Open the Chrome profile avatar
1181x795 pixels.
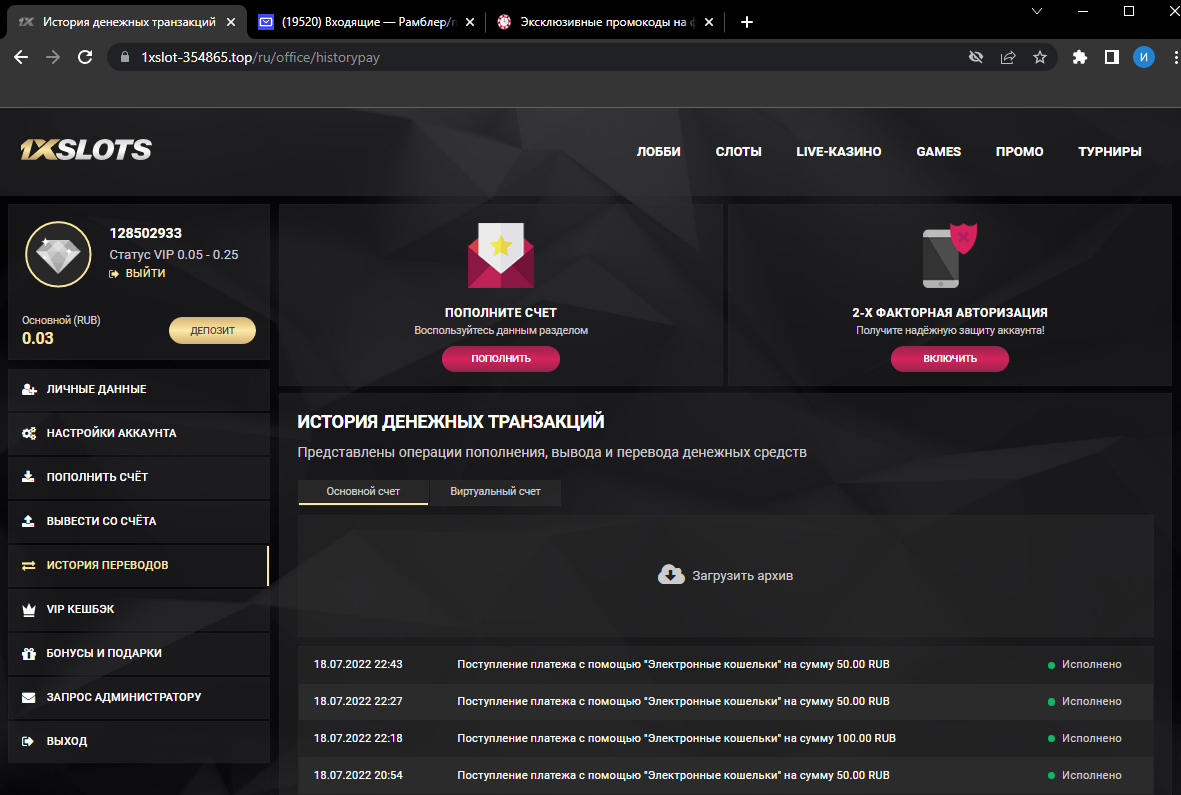click(1144, 57)
